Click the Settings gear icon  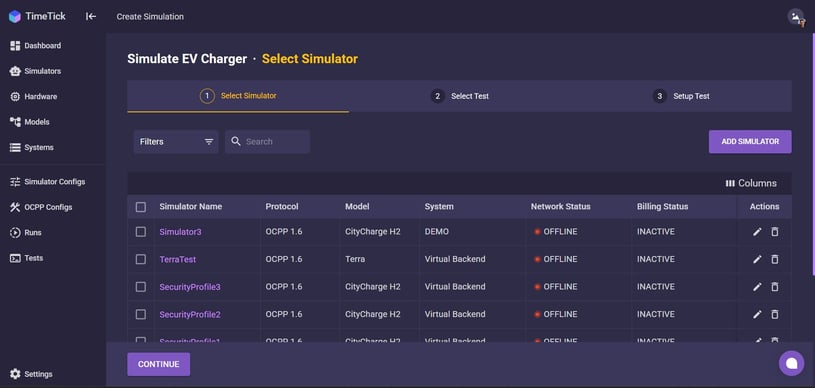tap(15, 374)
